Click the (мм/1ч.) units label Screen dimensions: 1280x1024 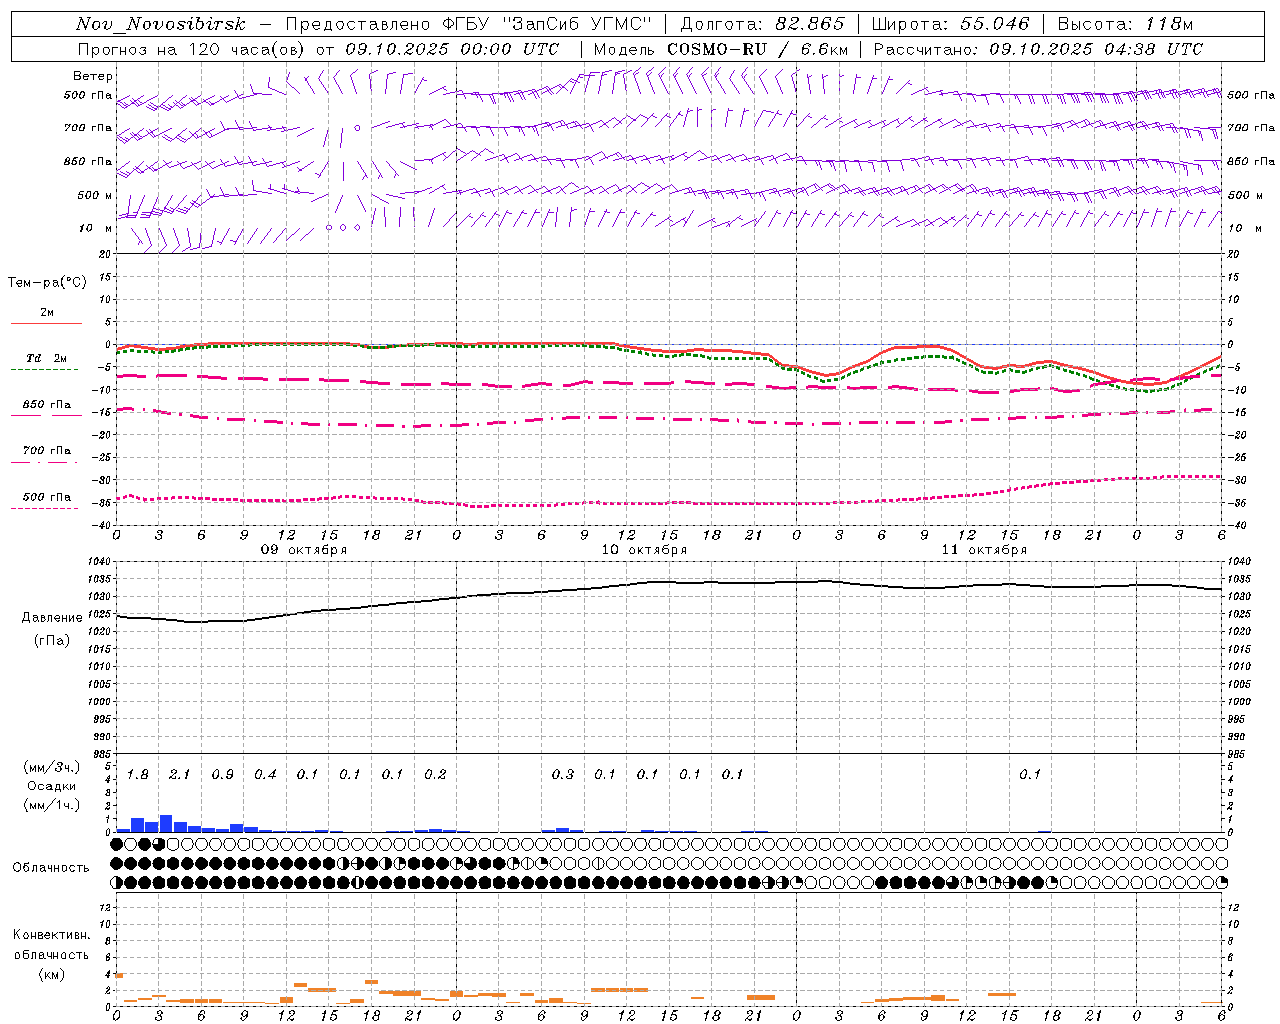point(51,805)
